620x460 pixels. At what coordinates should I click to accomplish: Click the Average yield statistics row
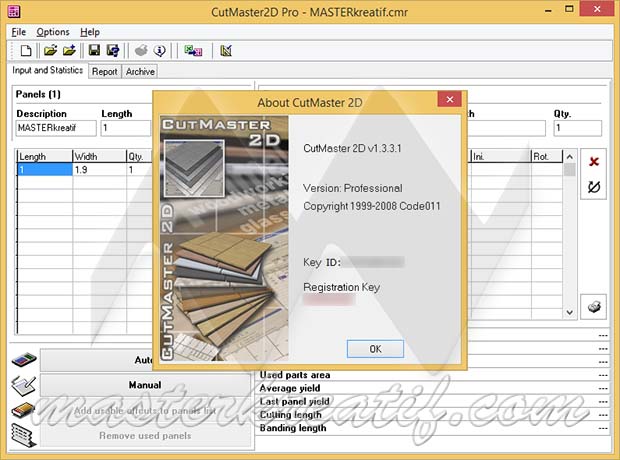(x=433, y=388)
